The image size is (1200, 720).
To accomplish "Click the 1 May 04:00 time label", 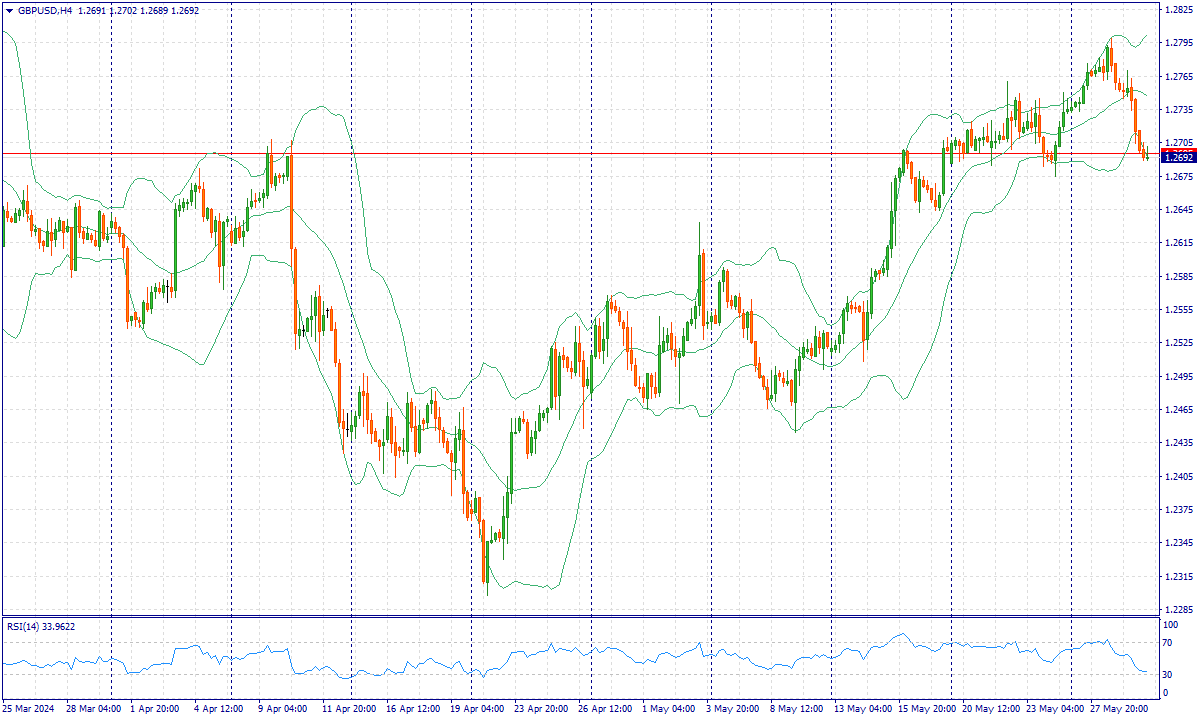I will point(668,708).
